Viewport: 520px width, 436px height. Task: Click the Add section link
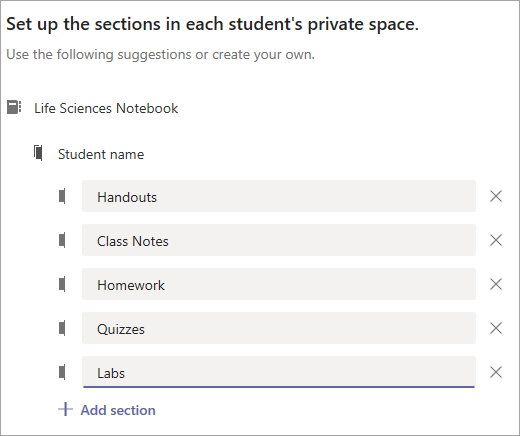click(x=118, y=410)
